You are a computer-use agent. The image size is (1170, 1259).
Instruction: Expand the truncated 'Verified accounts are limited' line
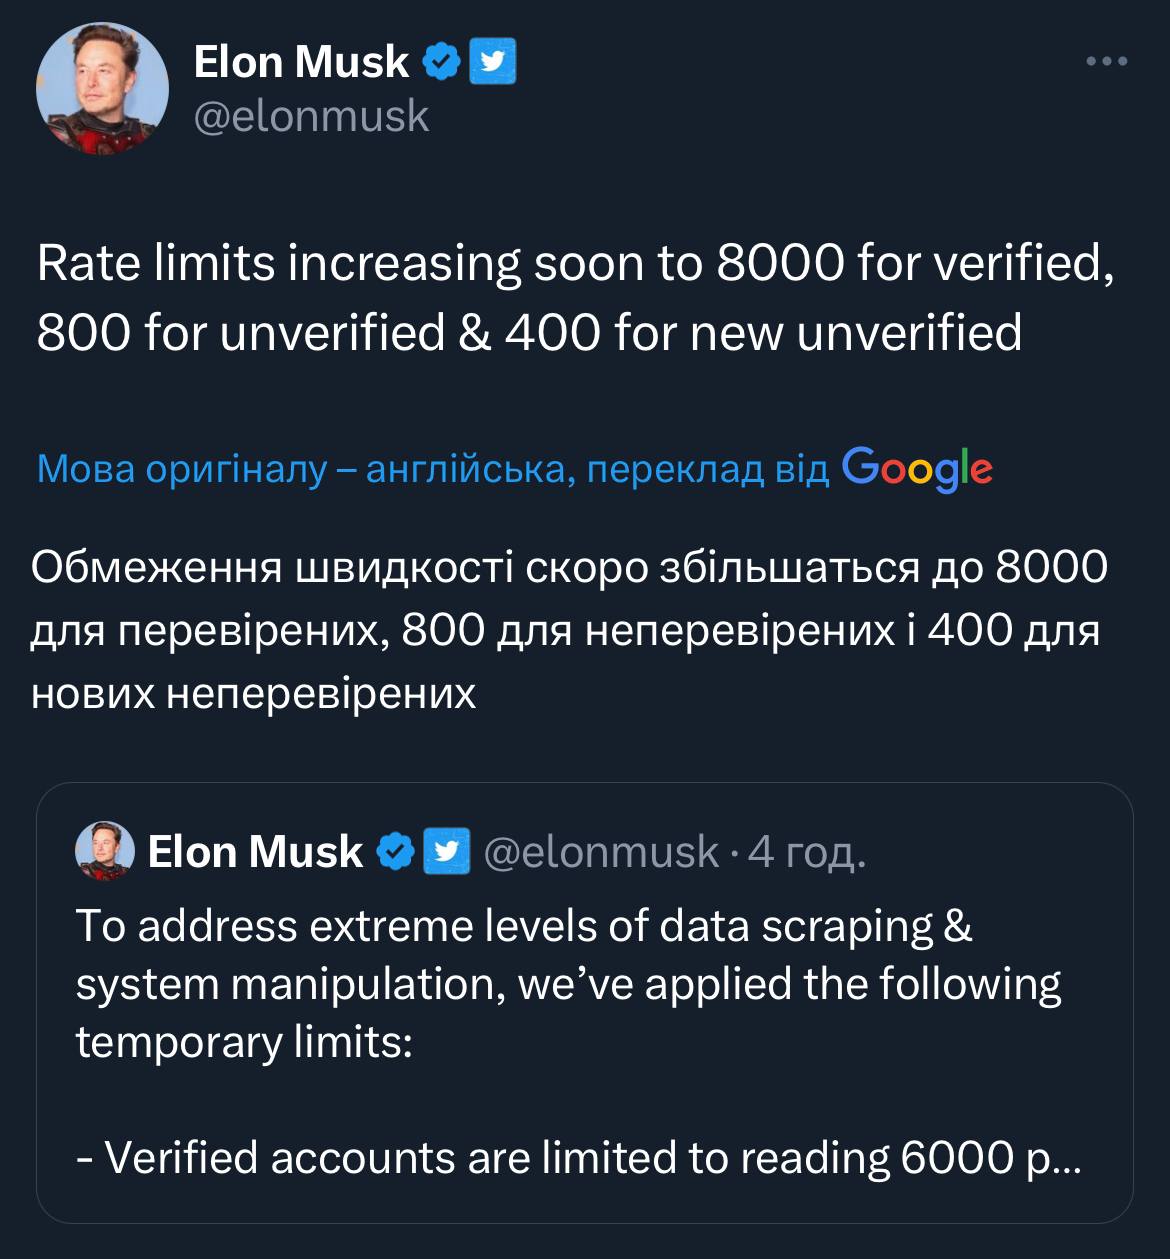click(x=578, y=1158)
